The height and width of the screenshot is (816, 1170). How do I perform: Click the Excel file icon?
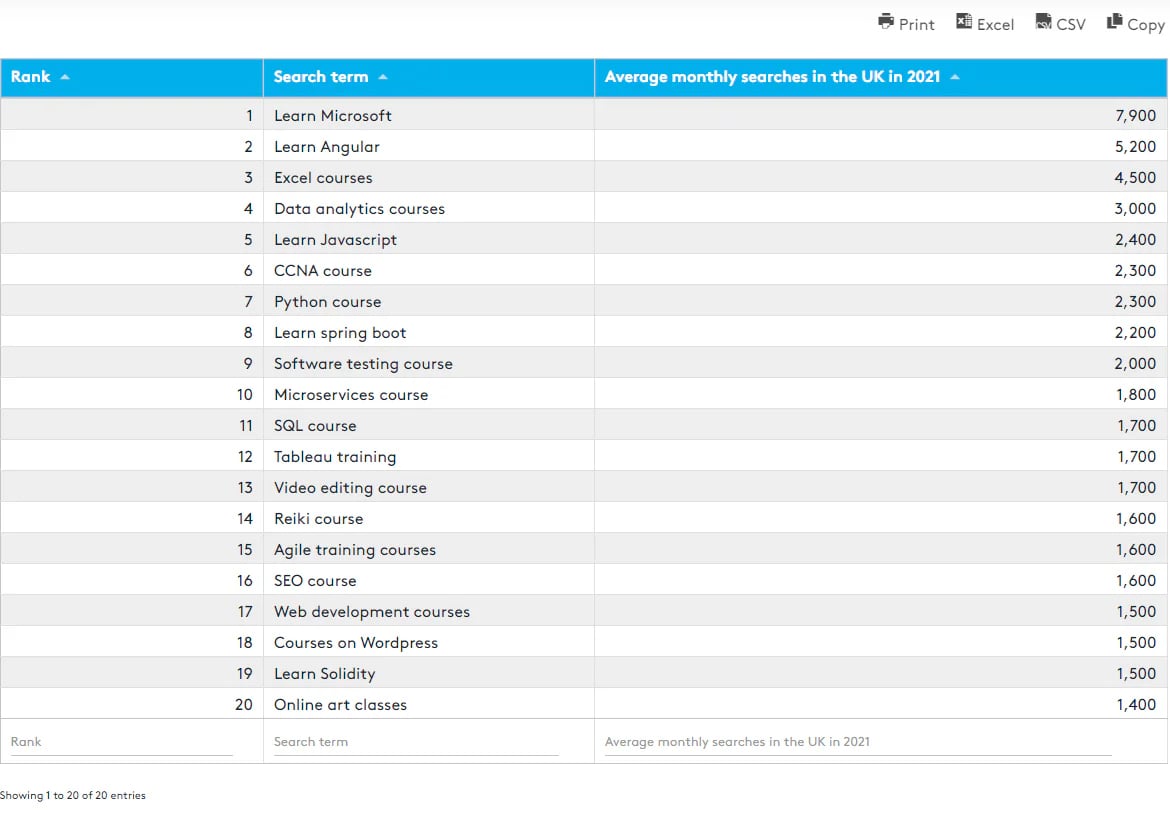(964, 22)
